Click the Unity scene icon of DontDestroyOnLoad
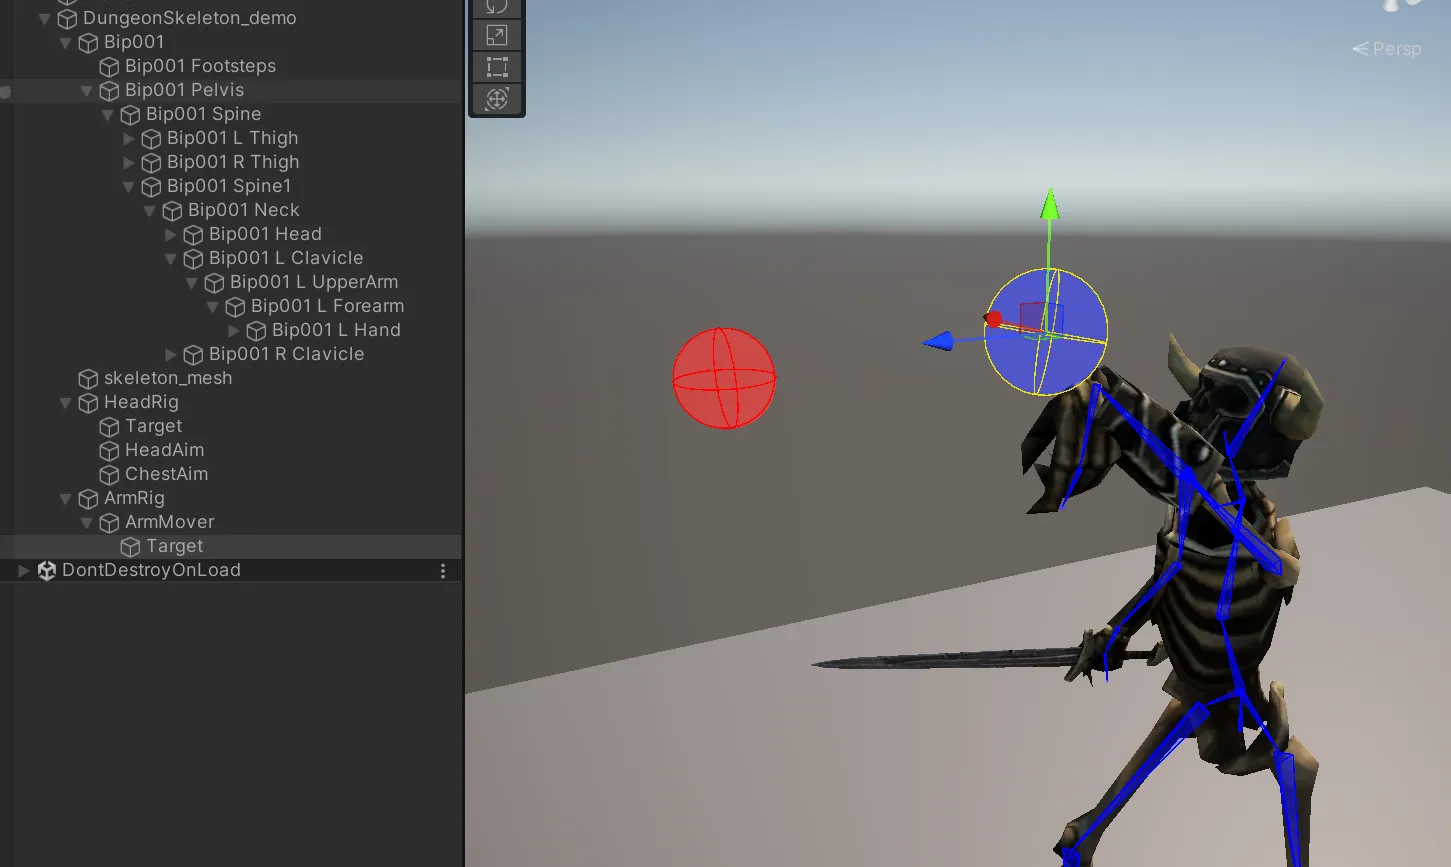This screenshot has height=867, width=1451. coord(46,570)
